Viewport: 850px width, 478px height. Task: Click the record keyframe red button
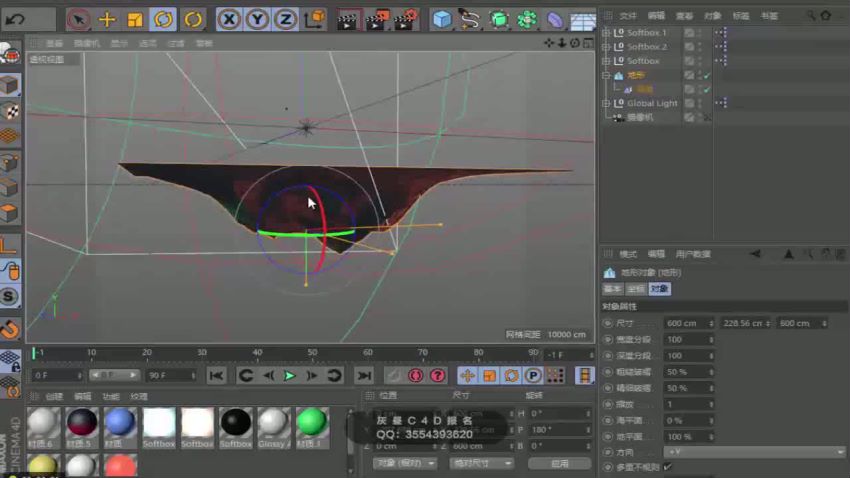[415, 376]
